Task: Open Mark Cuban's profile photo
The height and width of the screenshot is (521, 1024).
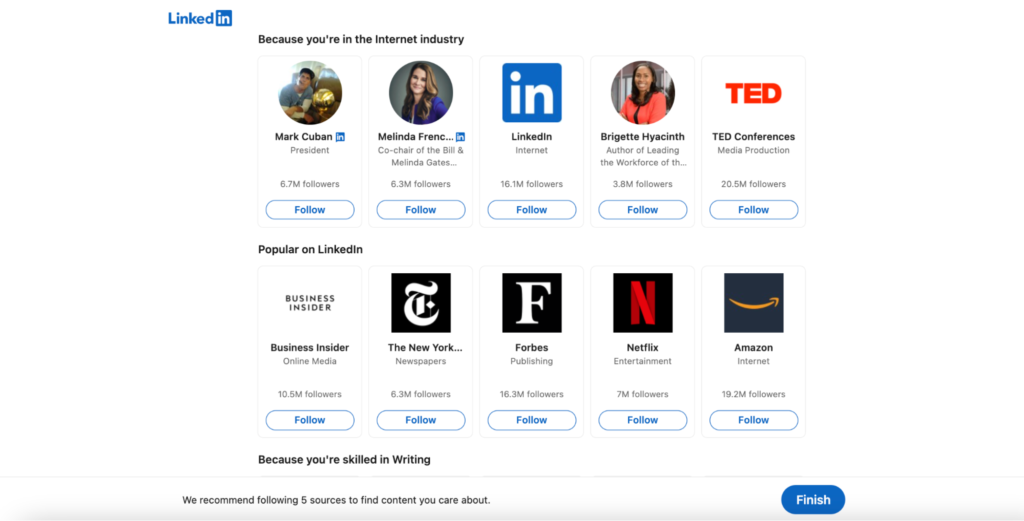Action: point(310,93)
